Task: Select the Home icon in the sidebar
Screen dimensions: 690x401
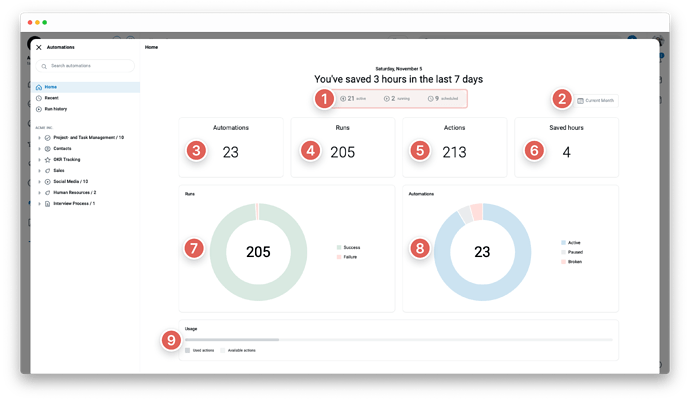Action: point(39,87)
